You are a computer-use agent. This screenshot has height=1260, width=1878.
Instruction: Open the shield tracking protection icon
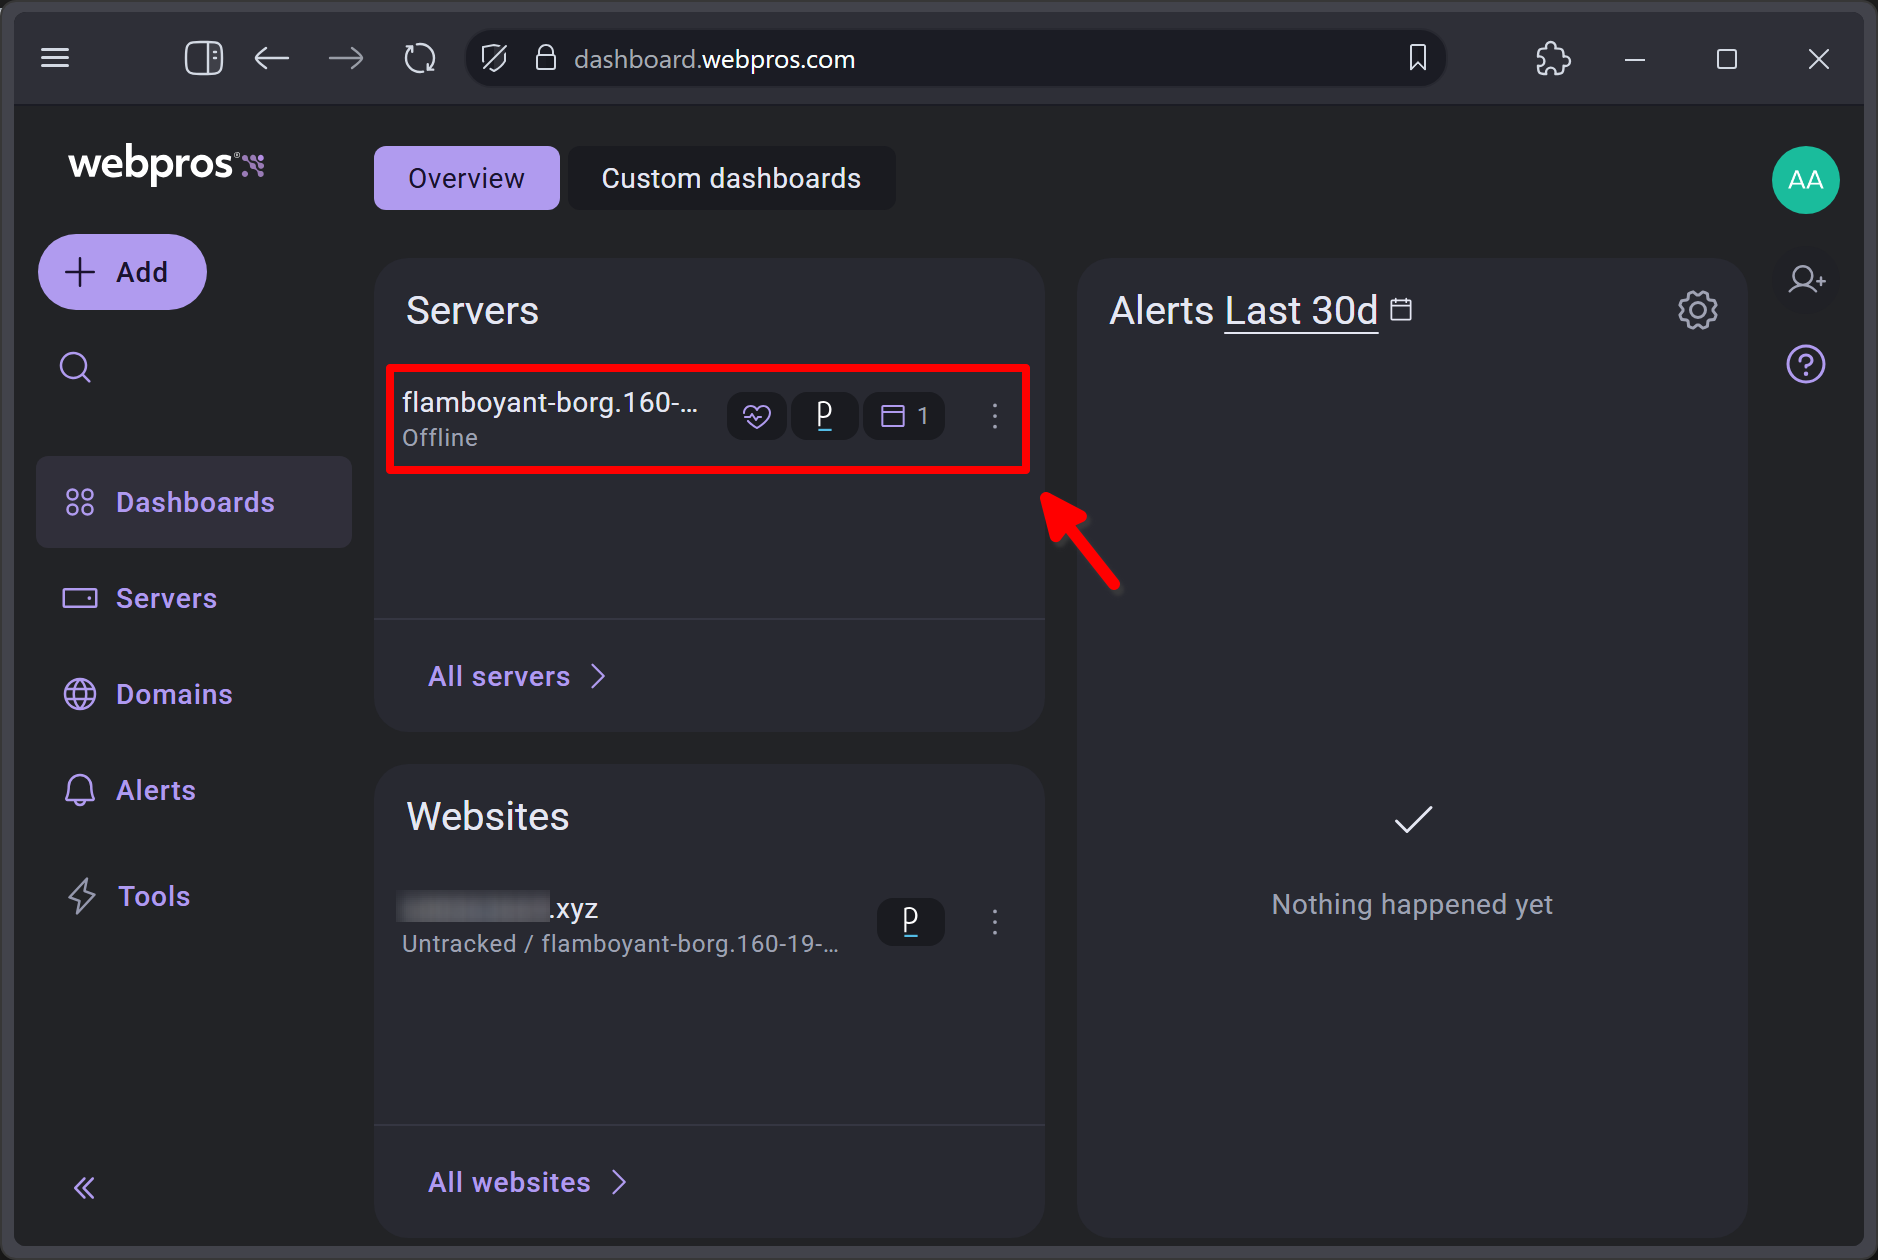[494, 58]
